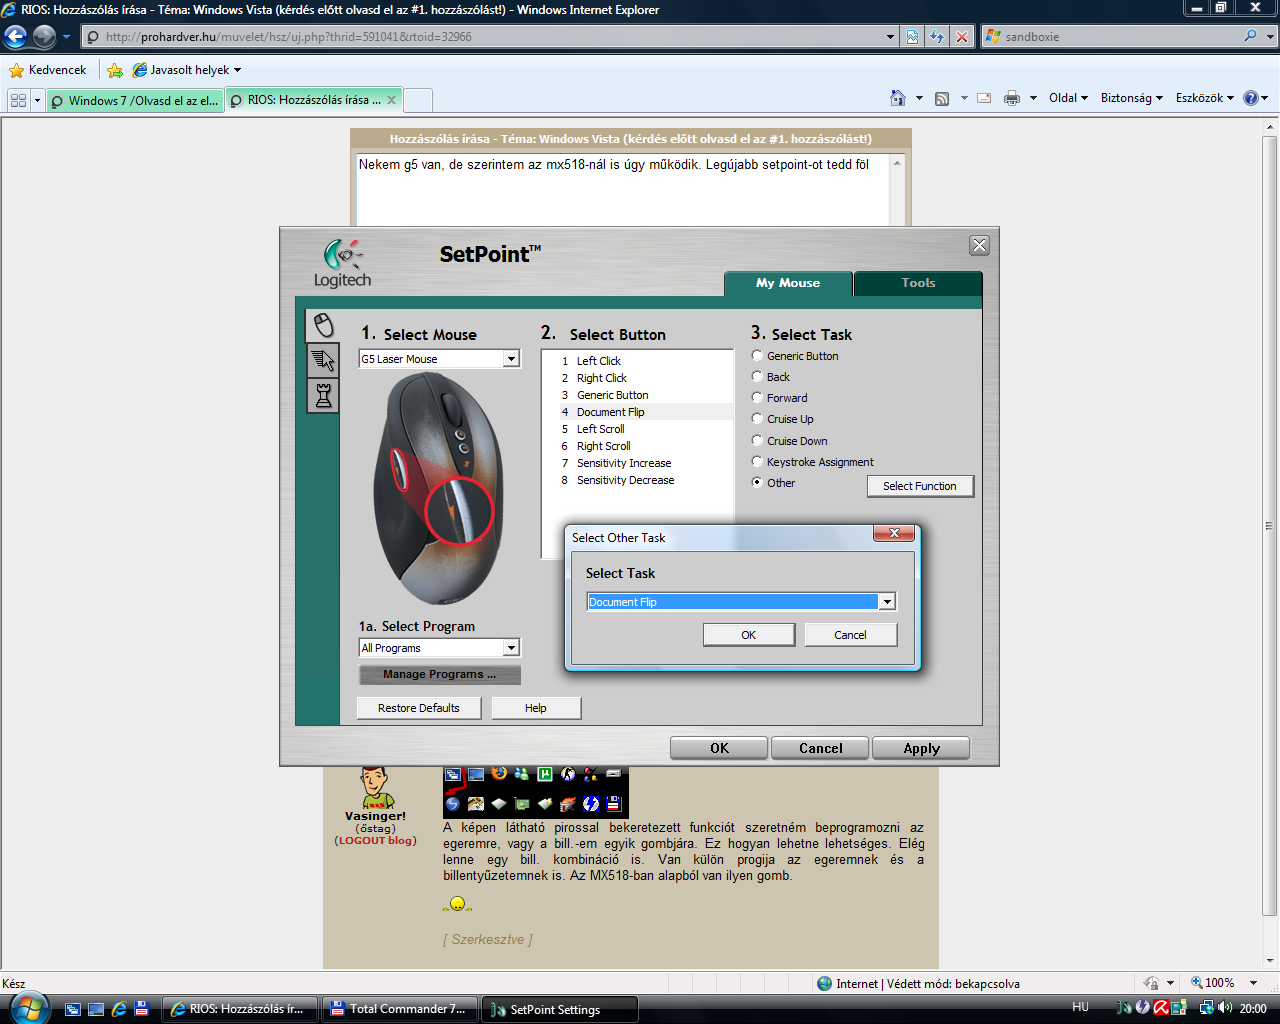Open Kedvencek favorites star

(x=47, y=70)
